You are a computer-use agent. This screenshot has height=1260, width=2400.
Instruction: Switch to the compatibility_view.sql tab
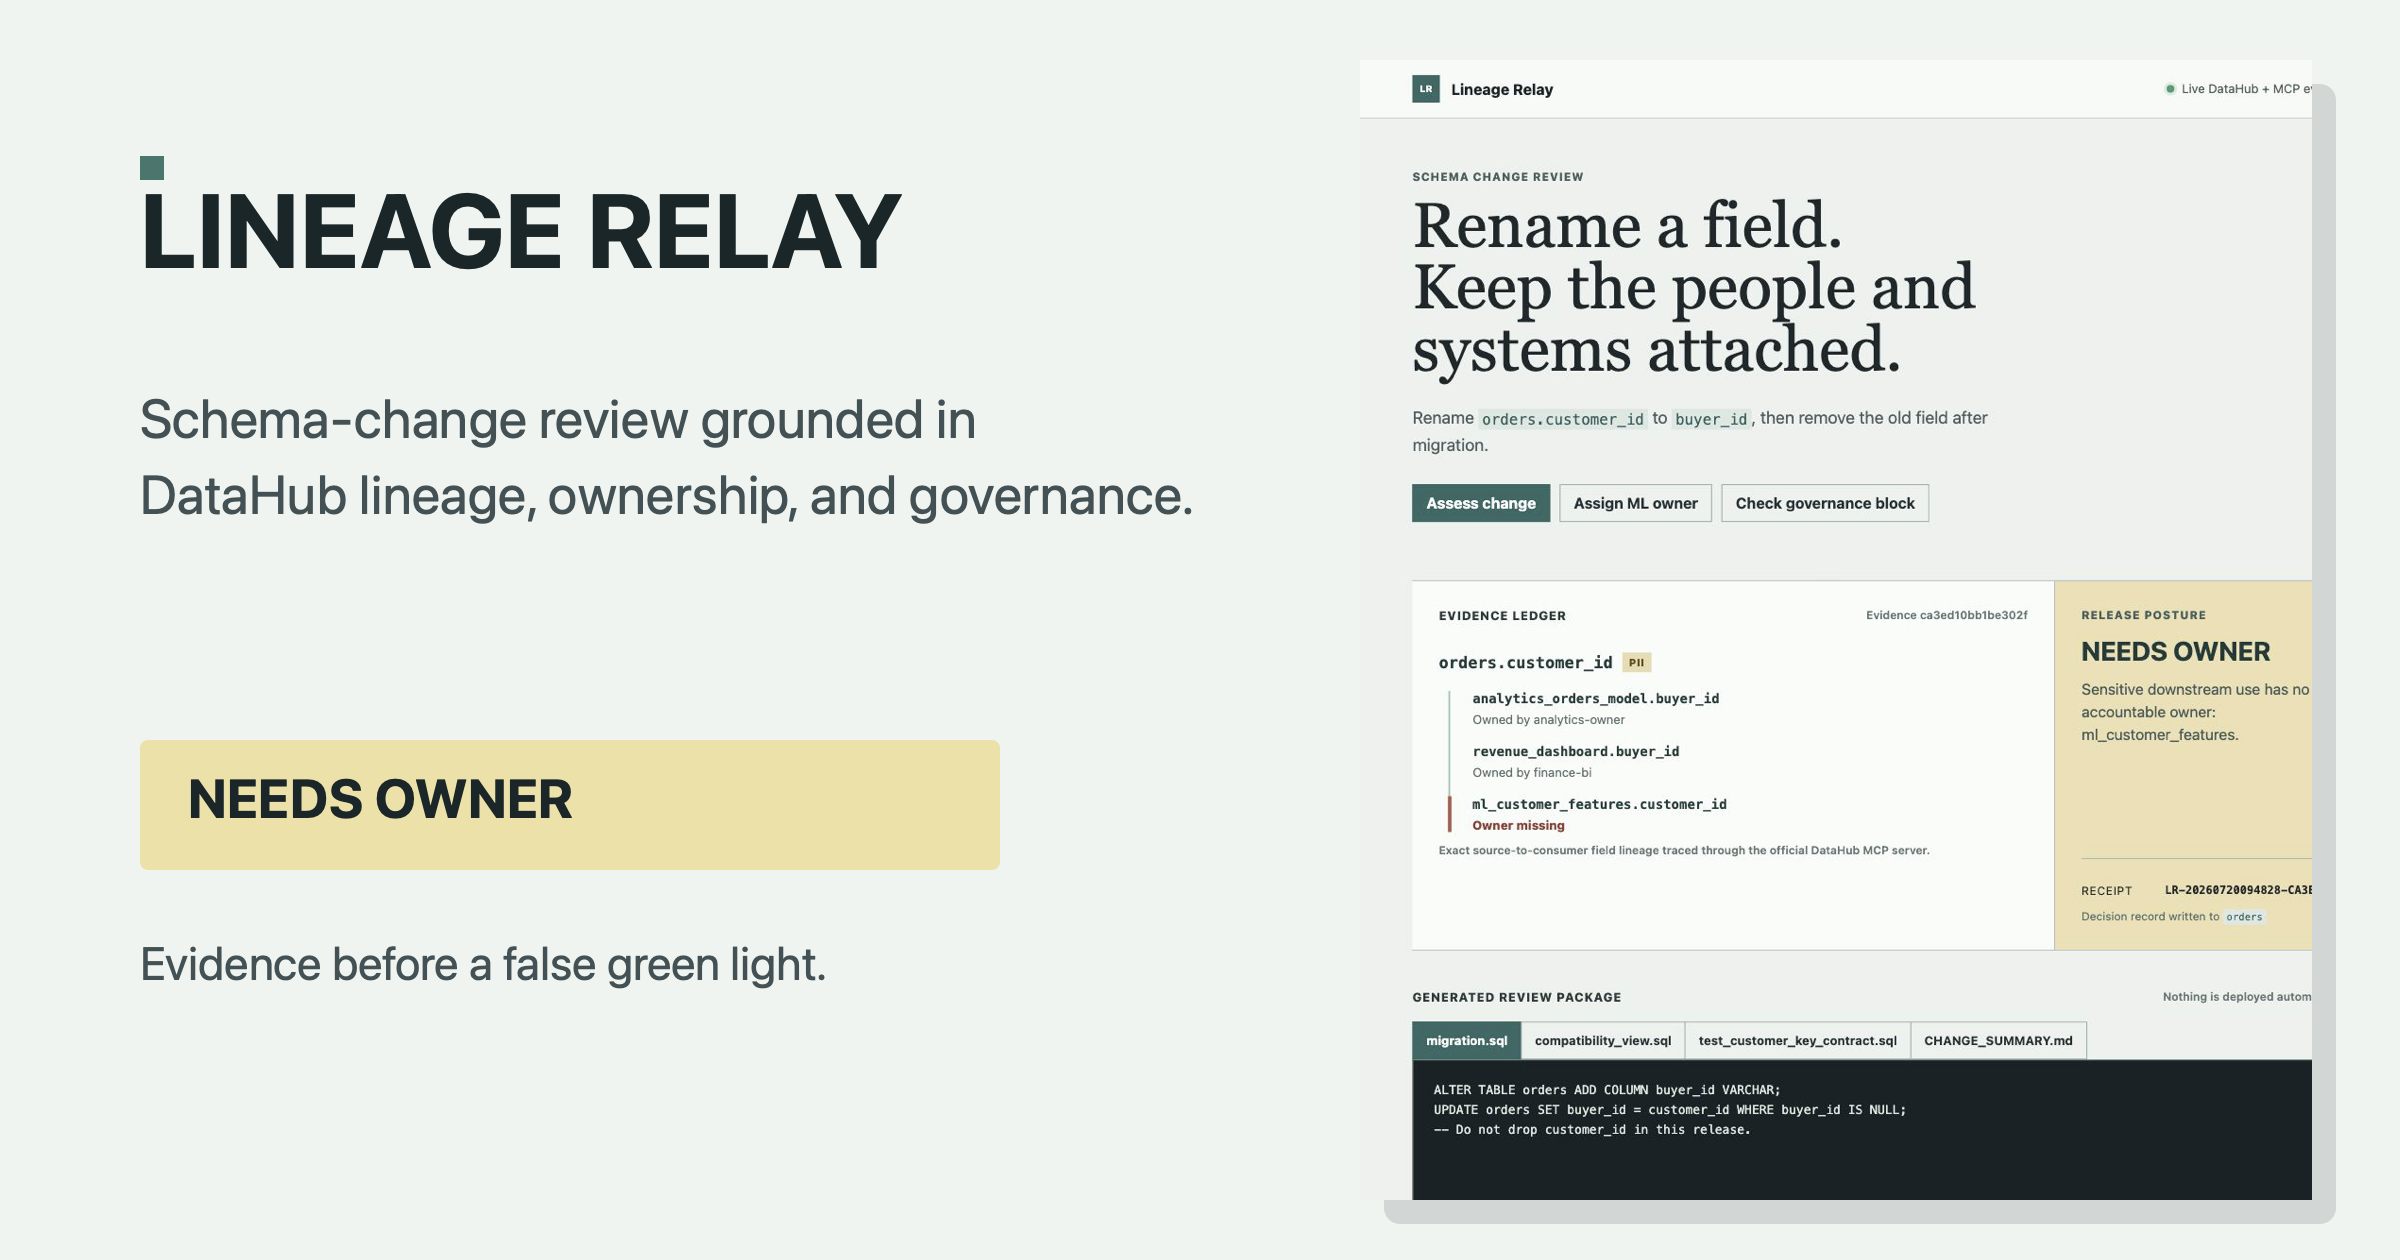pyautogui.click(x=1603, y=1040)
